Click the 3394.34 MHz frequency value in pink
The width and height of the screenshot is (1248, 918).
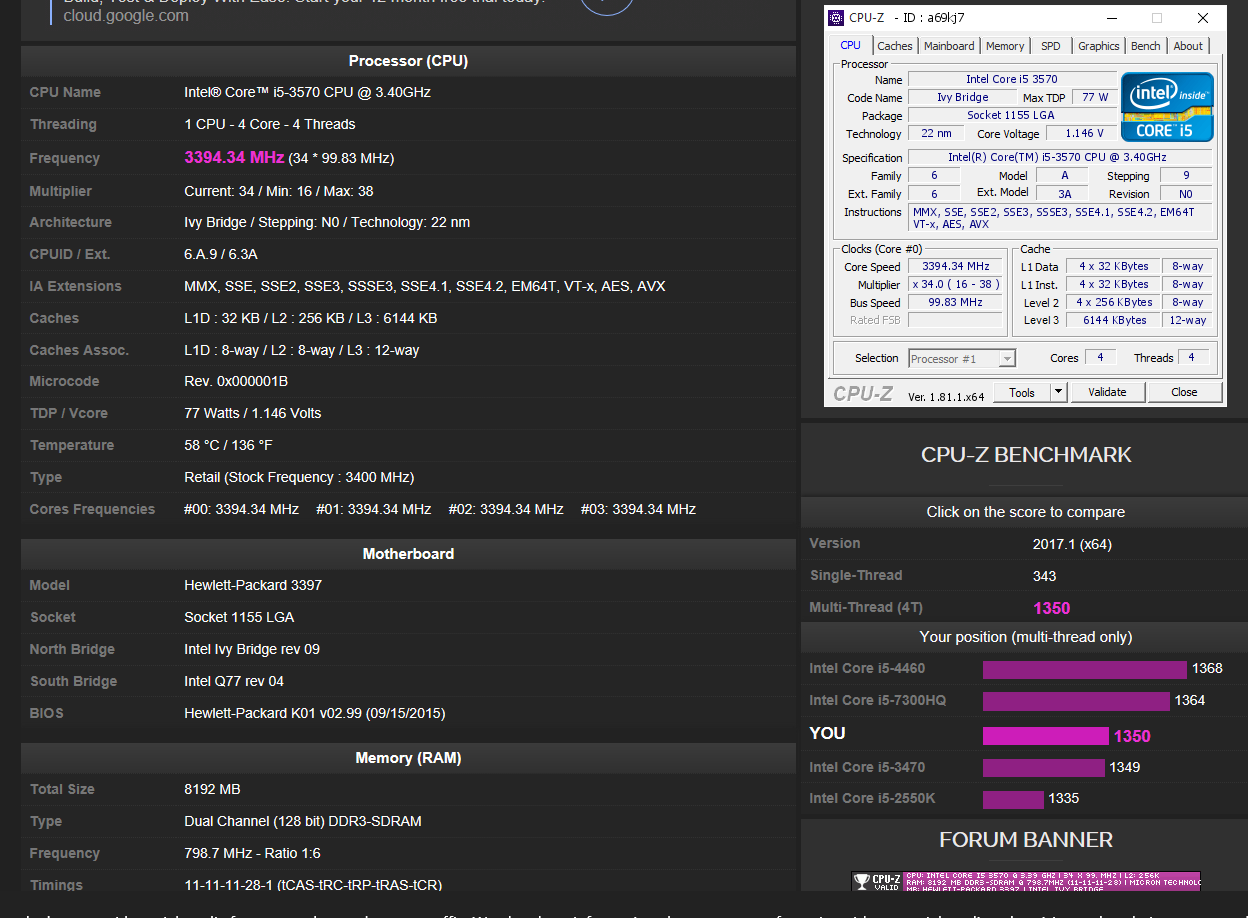tap(234, 158)
